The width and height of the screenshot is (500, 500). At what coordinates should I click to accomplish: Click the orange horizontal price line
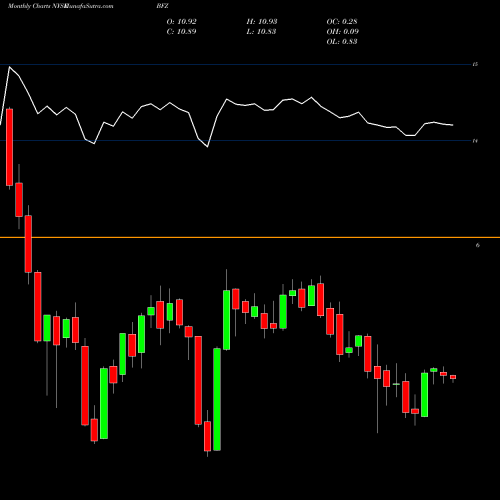[x=250, y=237]
